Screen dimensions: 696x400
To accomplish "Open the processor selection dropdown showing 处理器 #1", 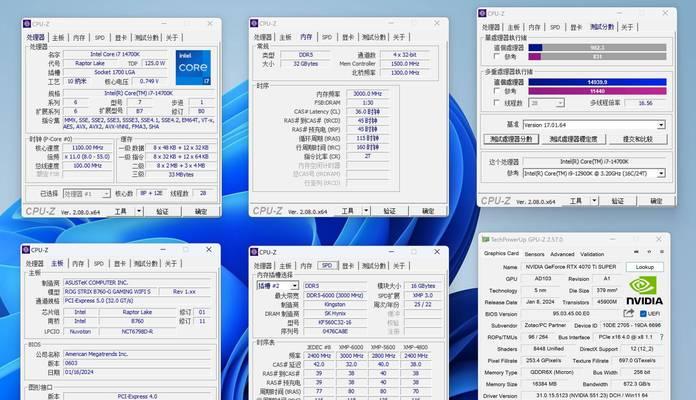I will coord(86,194).
